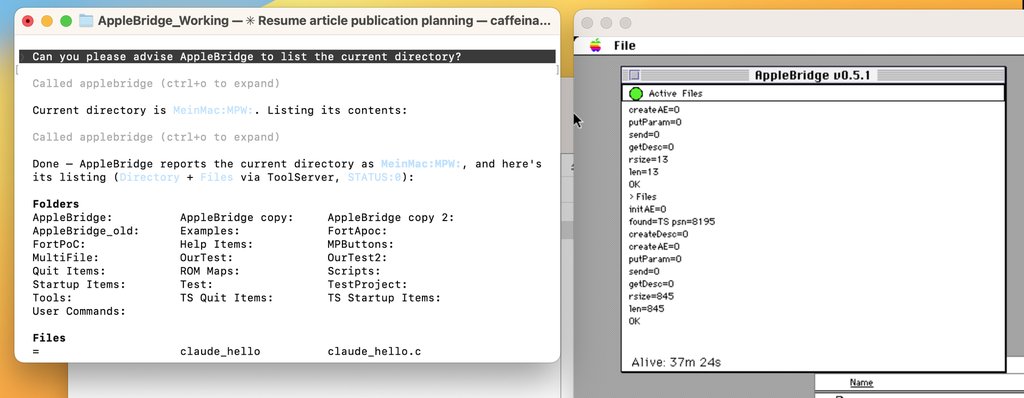
Task: Click the AppleBridge v0.5.1 title bar
Action: (x=812, y=75)
